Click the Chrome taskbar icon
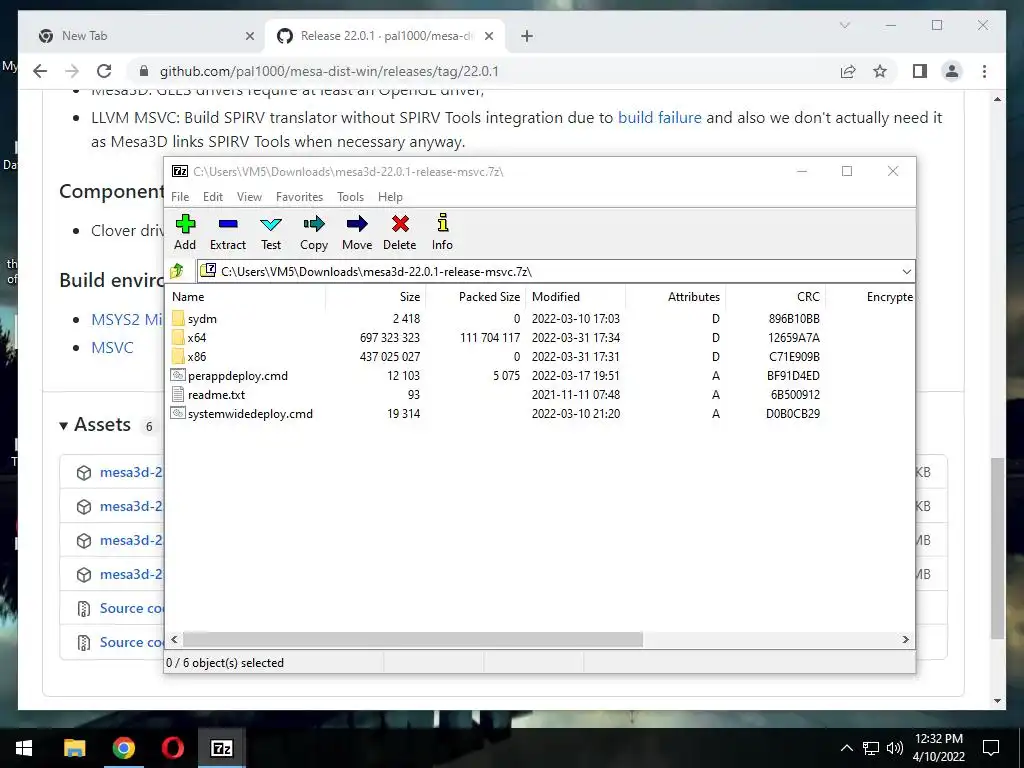Image resolution: width=1024 pixels, height=768 pixels. click(123, 748)
